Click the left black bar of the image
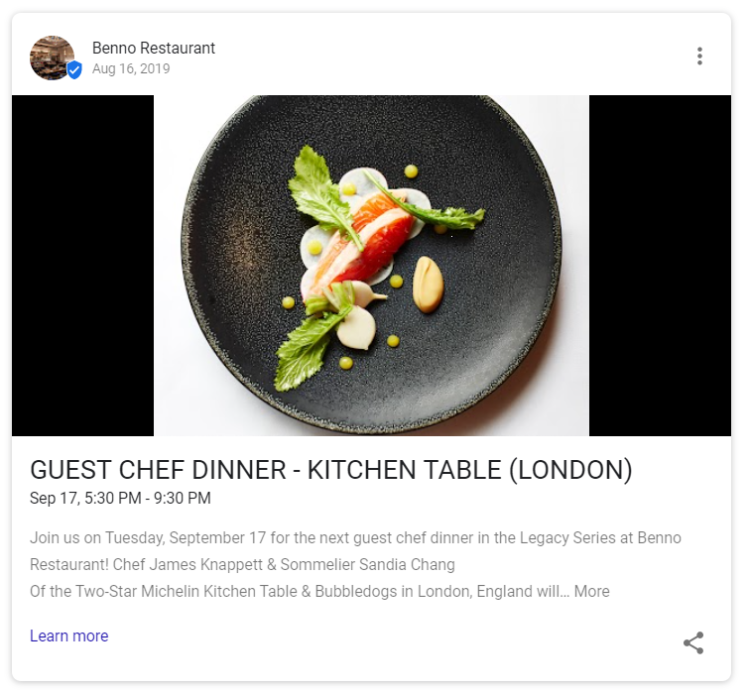750x692 pixels. (83, 265)
